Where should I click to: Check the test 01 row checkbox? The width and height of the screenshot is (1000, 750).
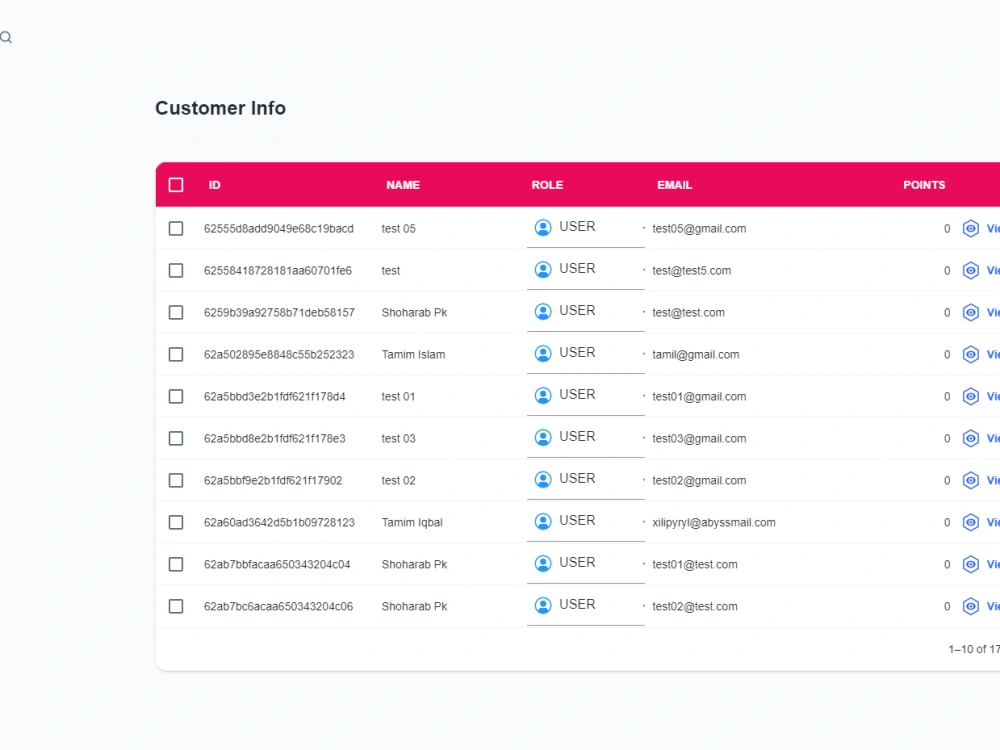point(176,397)
